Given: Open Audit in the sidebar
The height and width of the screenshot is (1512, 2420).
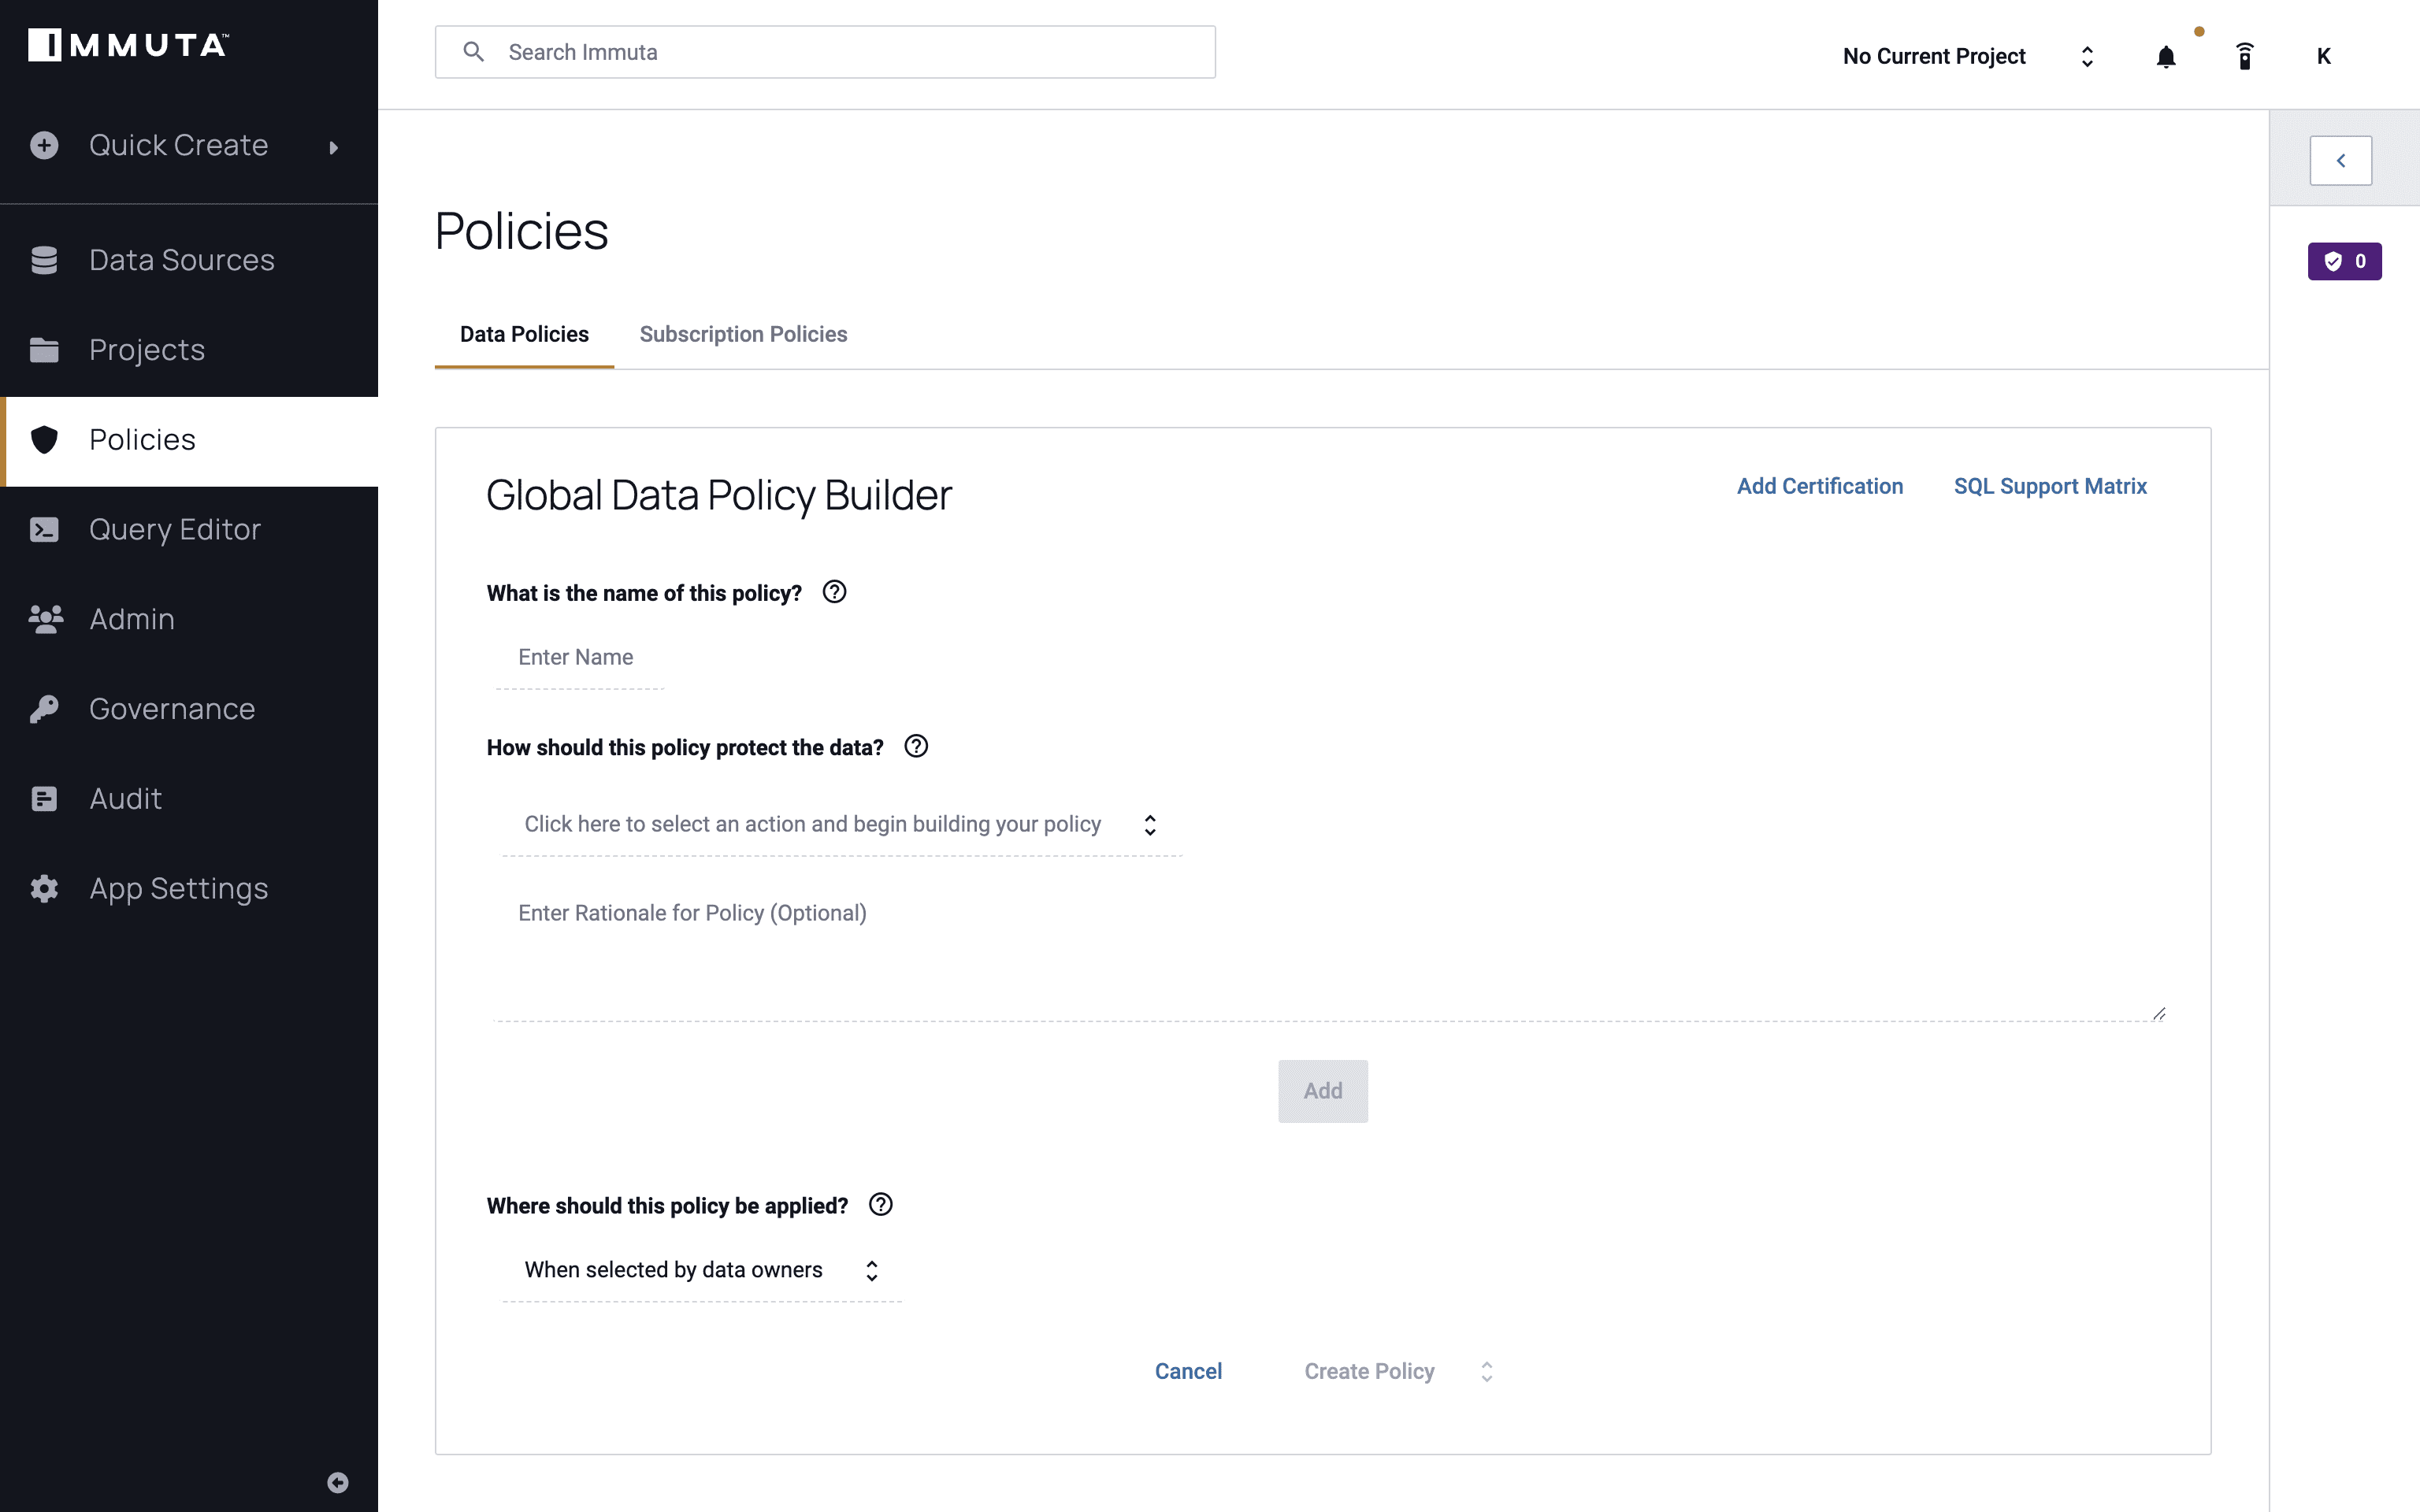Looking at the screenshot, I should [189, 799].
